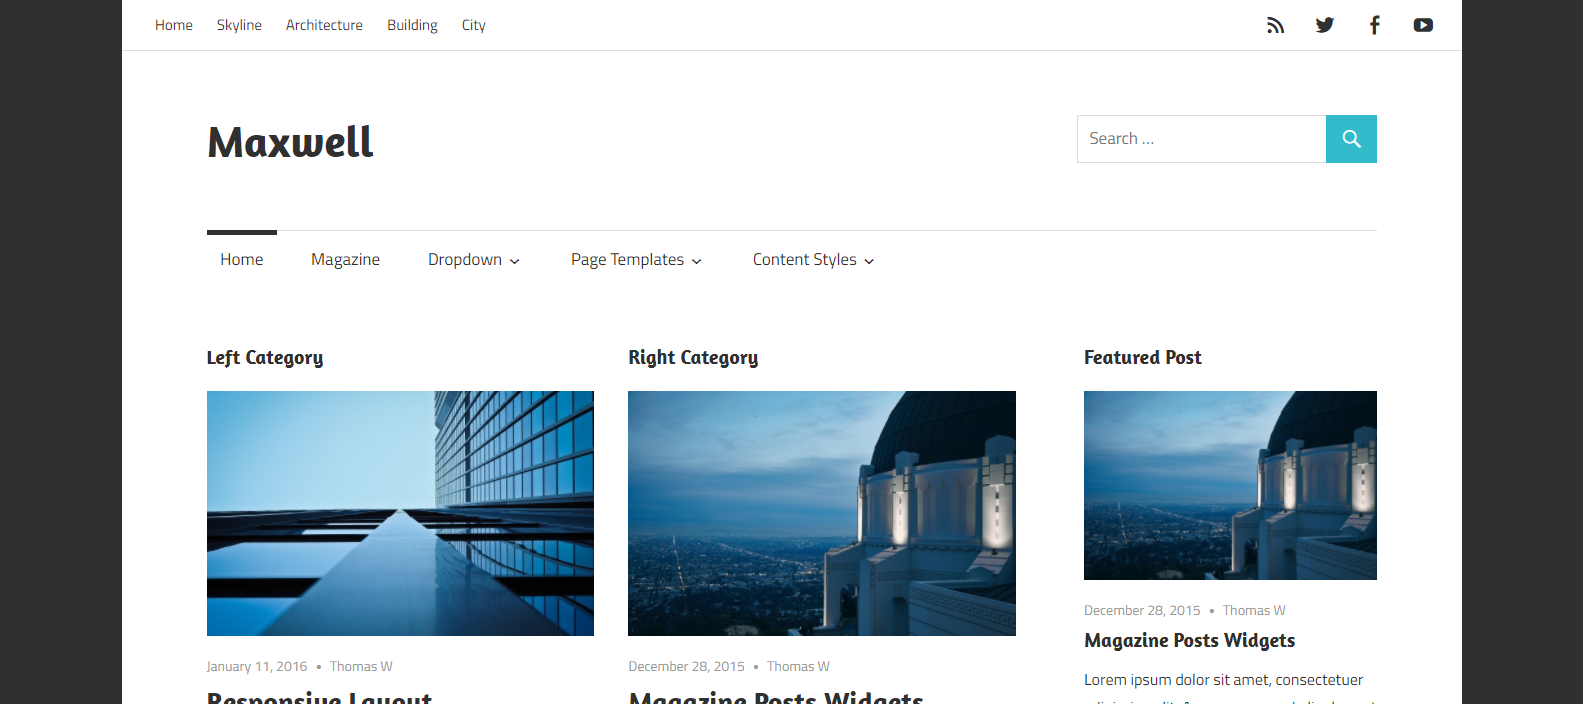Click Thomas W author under Right Category
The image size is (1583, 704).
(798, 667)
